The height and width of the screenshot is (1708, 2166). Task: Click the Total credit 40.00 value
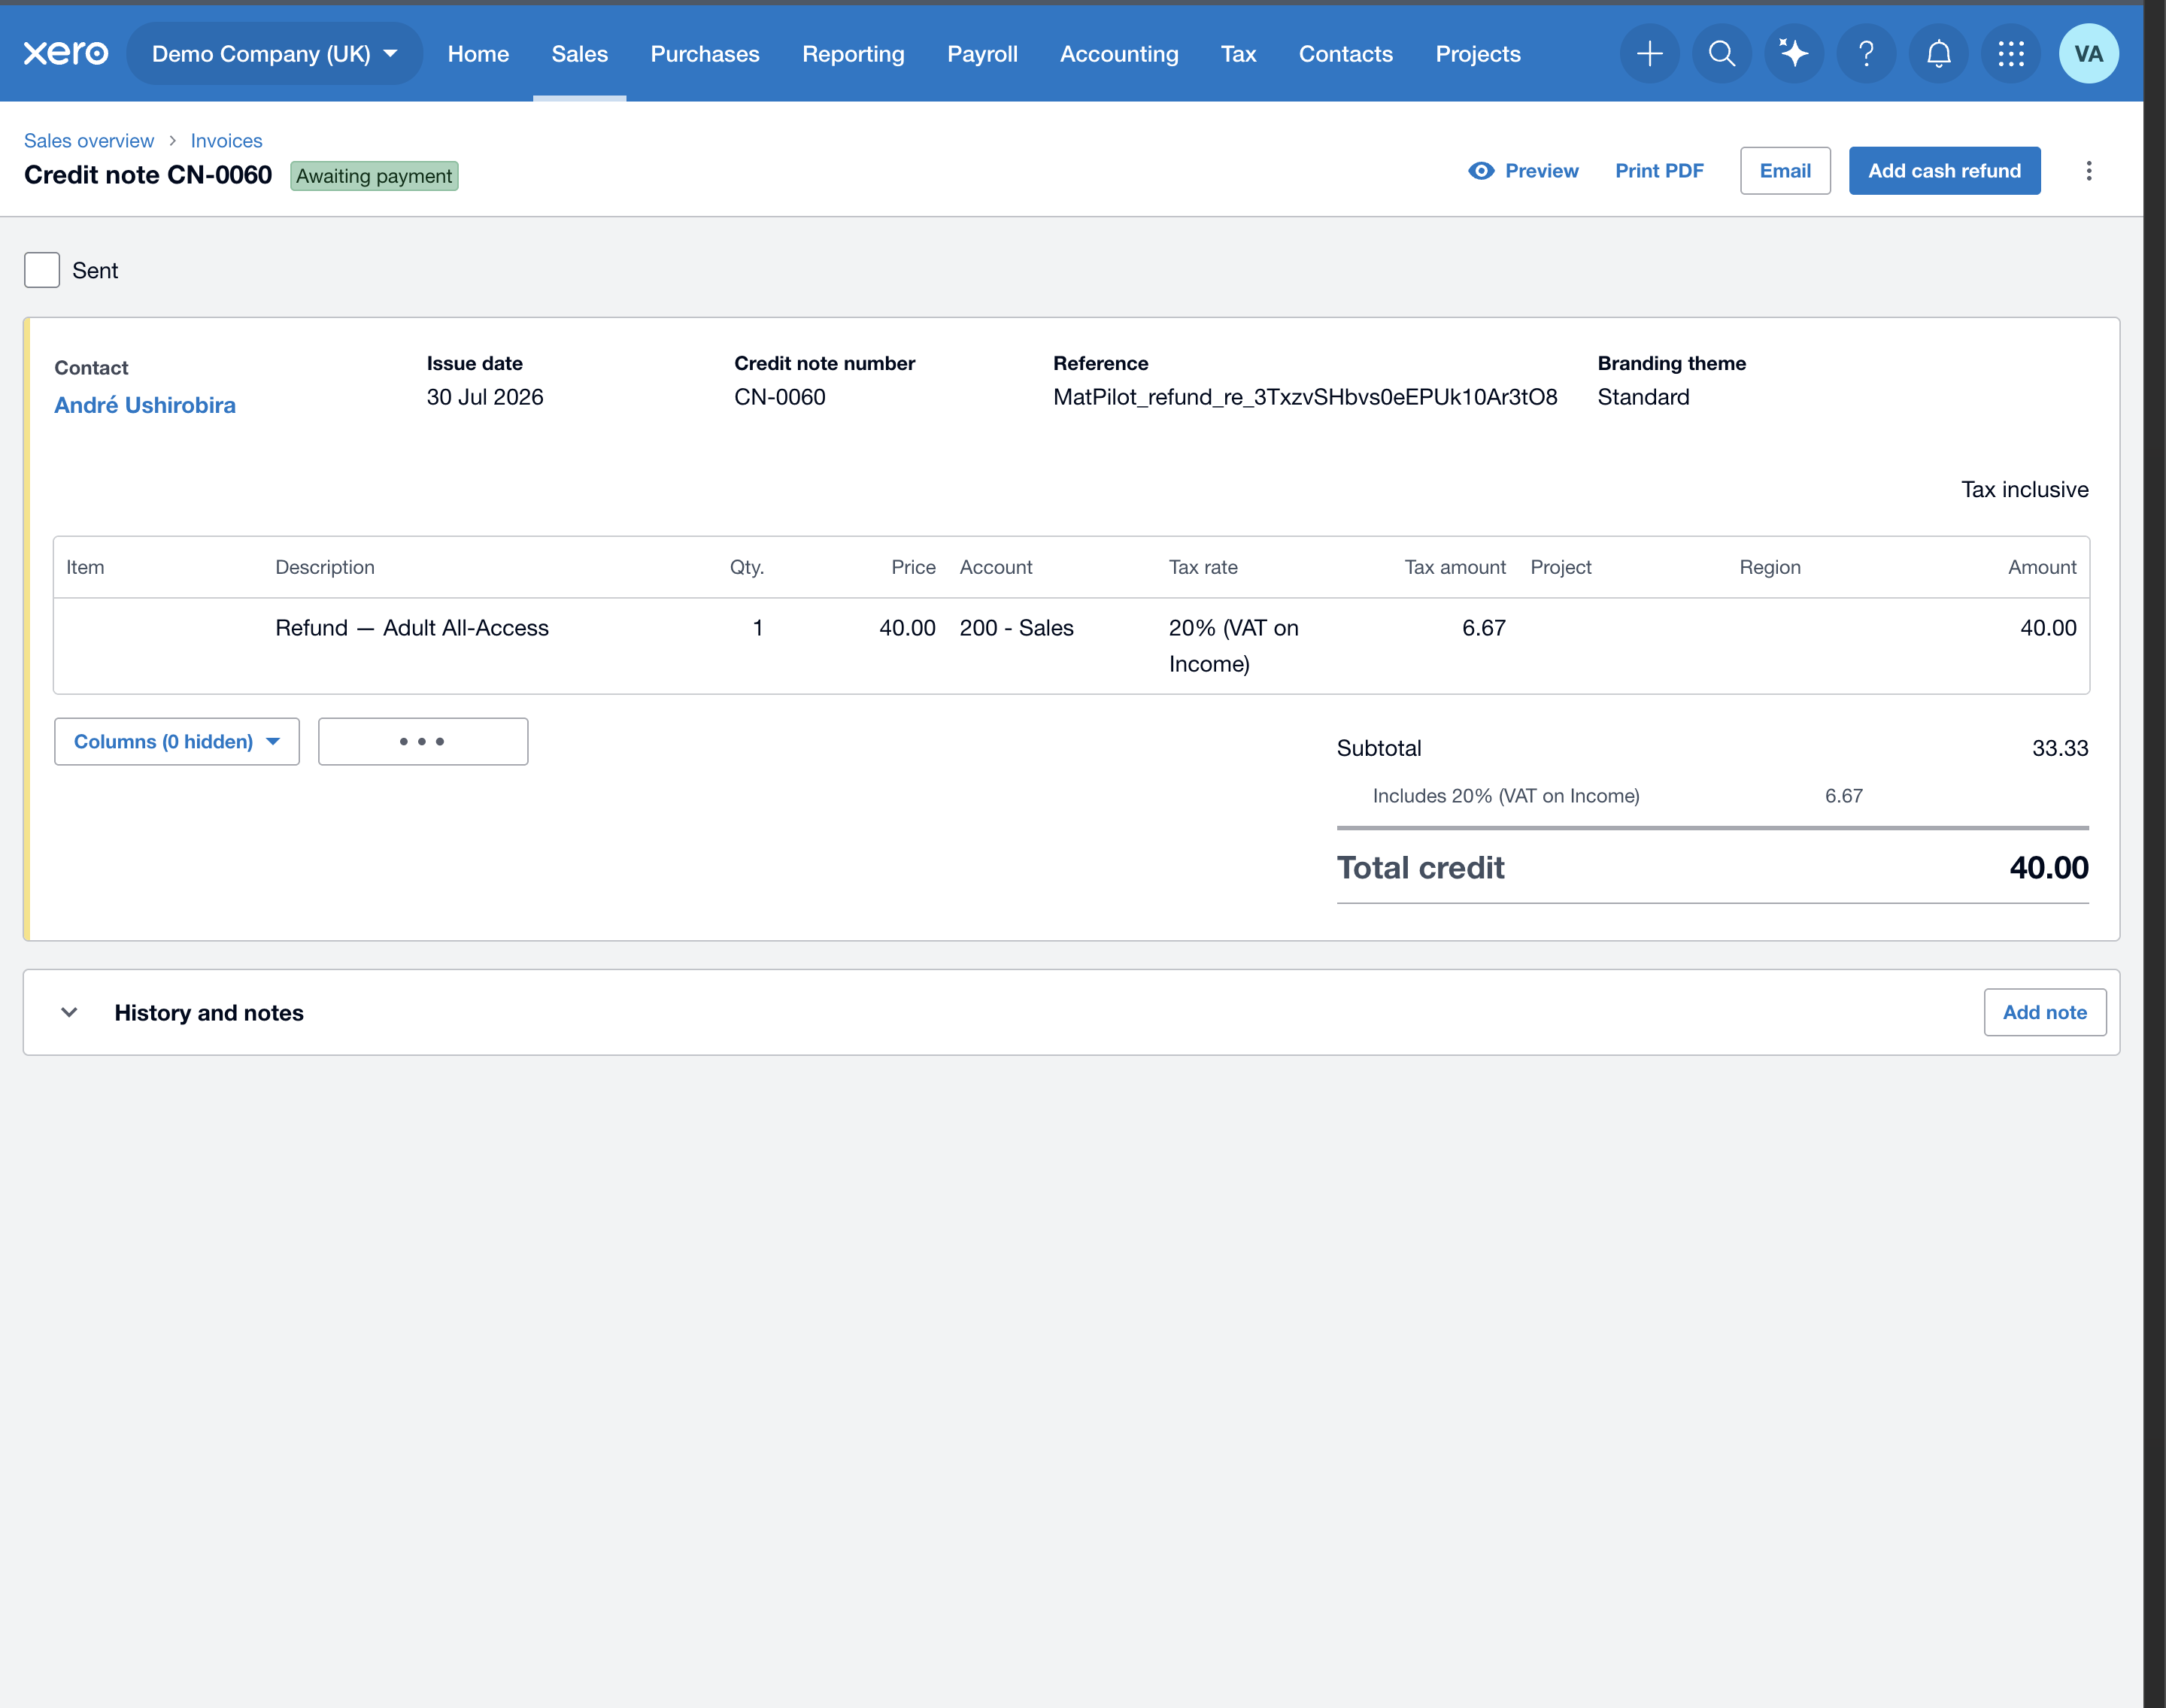pos(2048,867)
